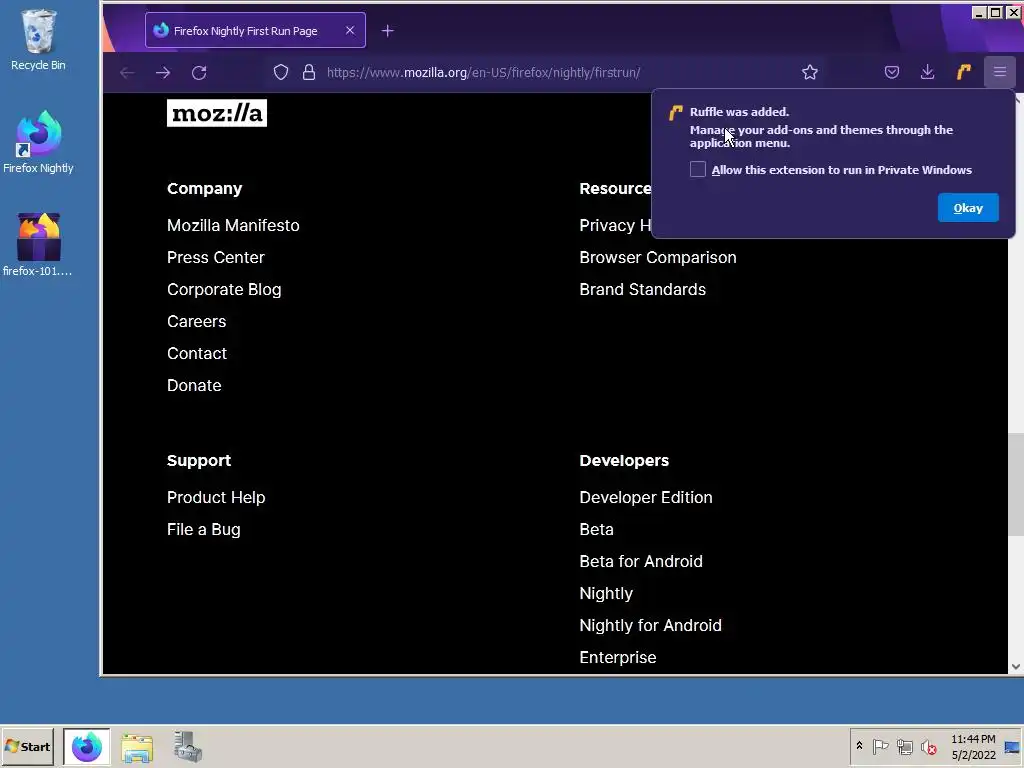Open the Downloads panel
This screenshot has width=1024, height=768.
(927, 72)
